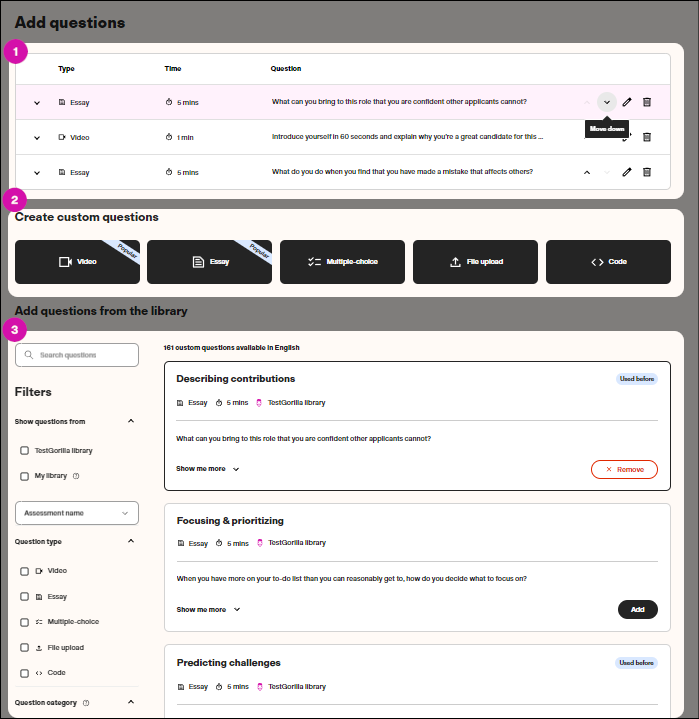
Task: Collapse the Question type filter section
Action: coord(131,541)
